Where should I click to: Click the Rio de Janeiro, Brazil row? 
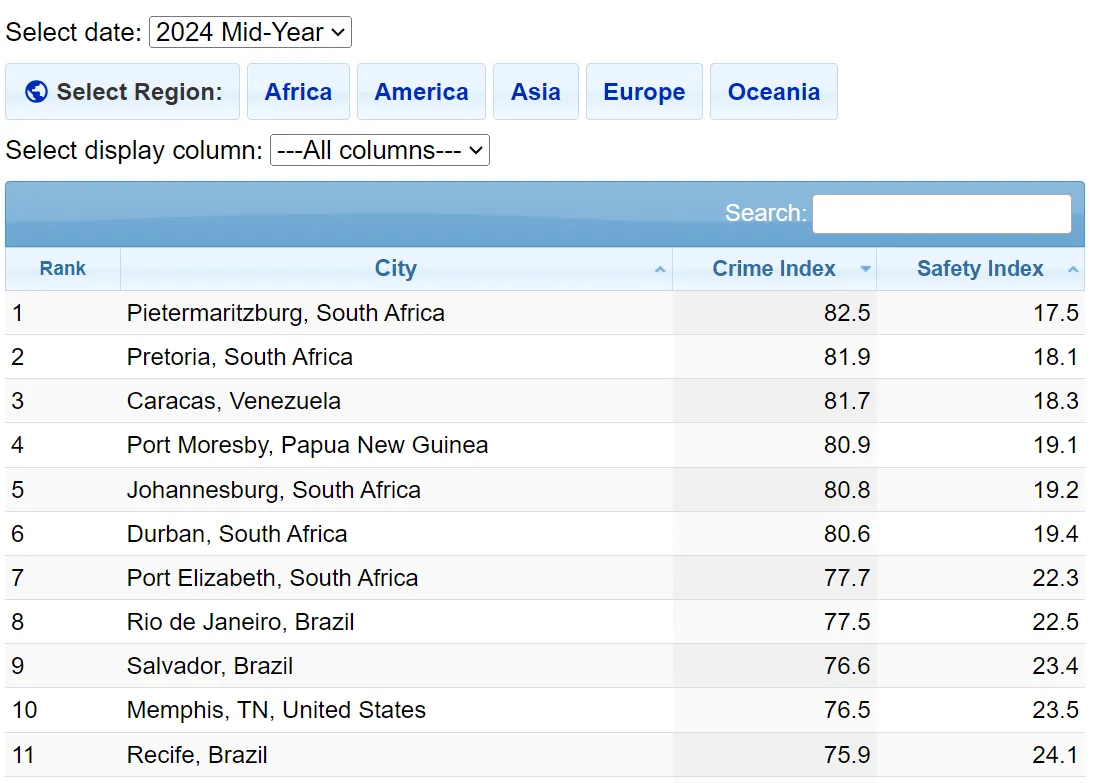tap(240, 622)
